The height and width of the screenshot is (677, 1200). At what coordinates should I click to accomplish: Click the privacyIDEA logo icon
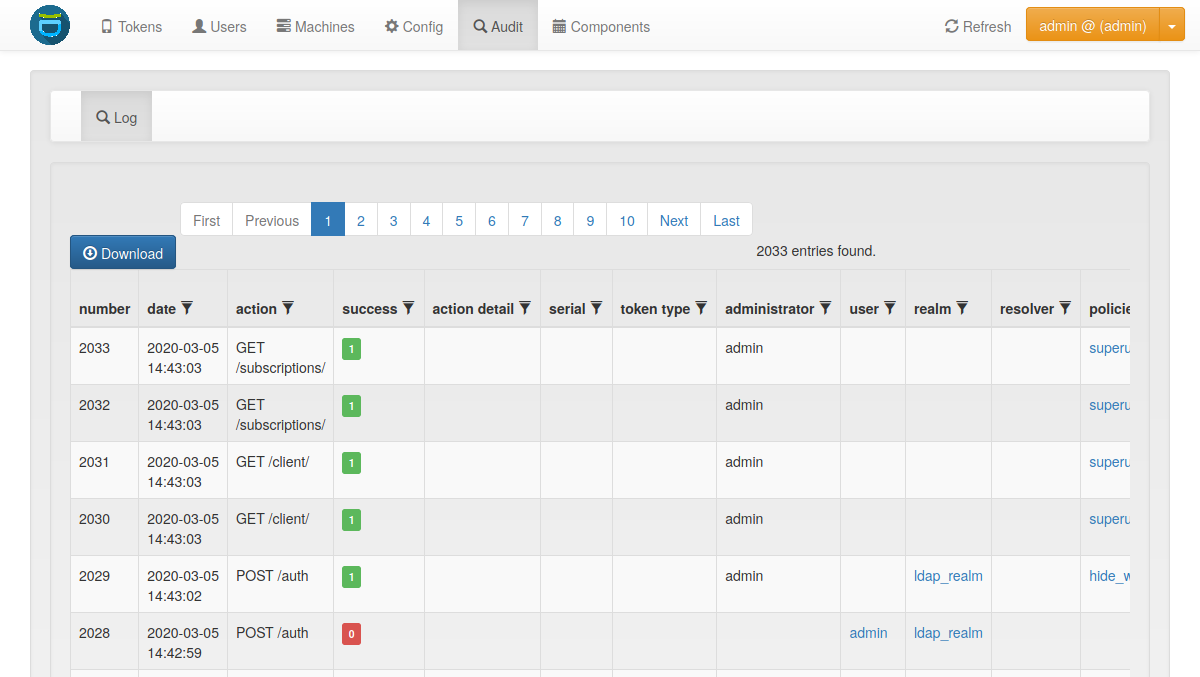pos(50,25)
